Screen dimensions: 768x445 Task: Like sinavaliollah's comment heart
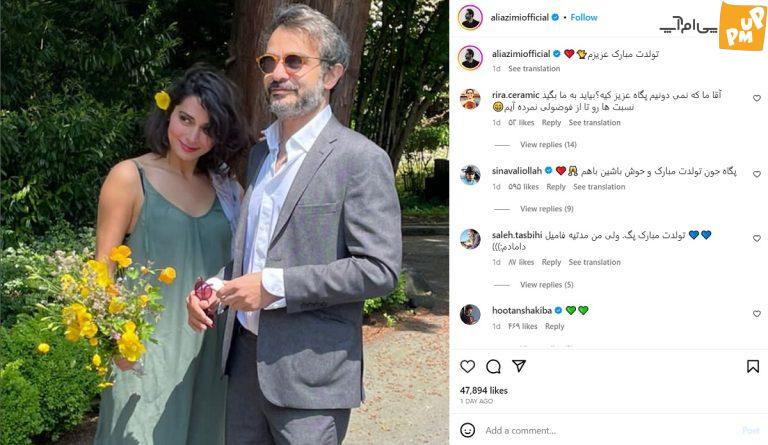point(757,174)
